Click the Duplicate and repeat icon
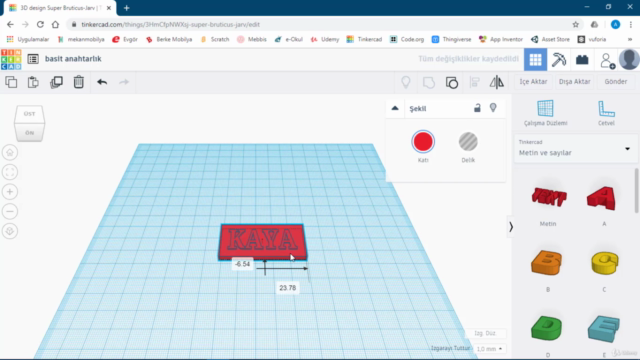Screen dimensions: 640x360 pos(56,82)
